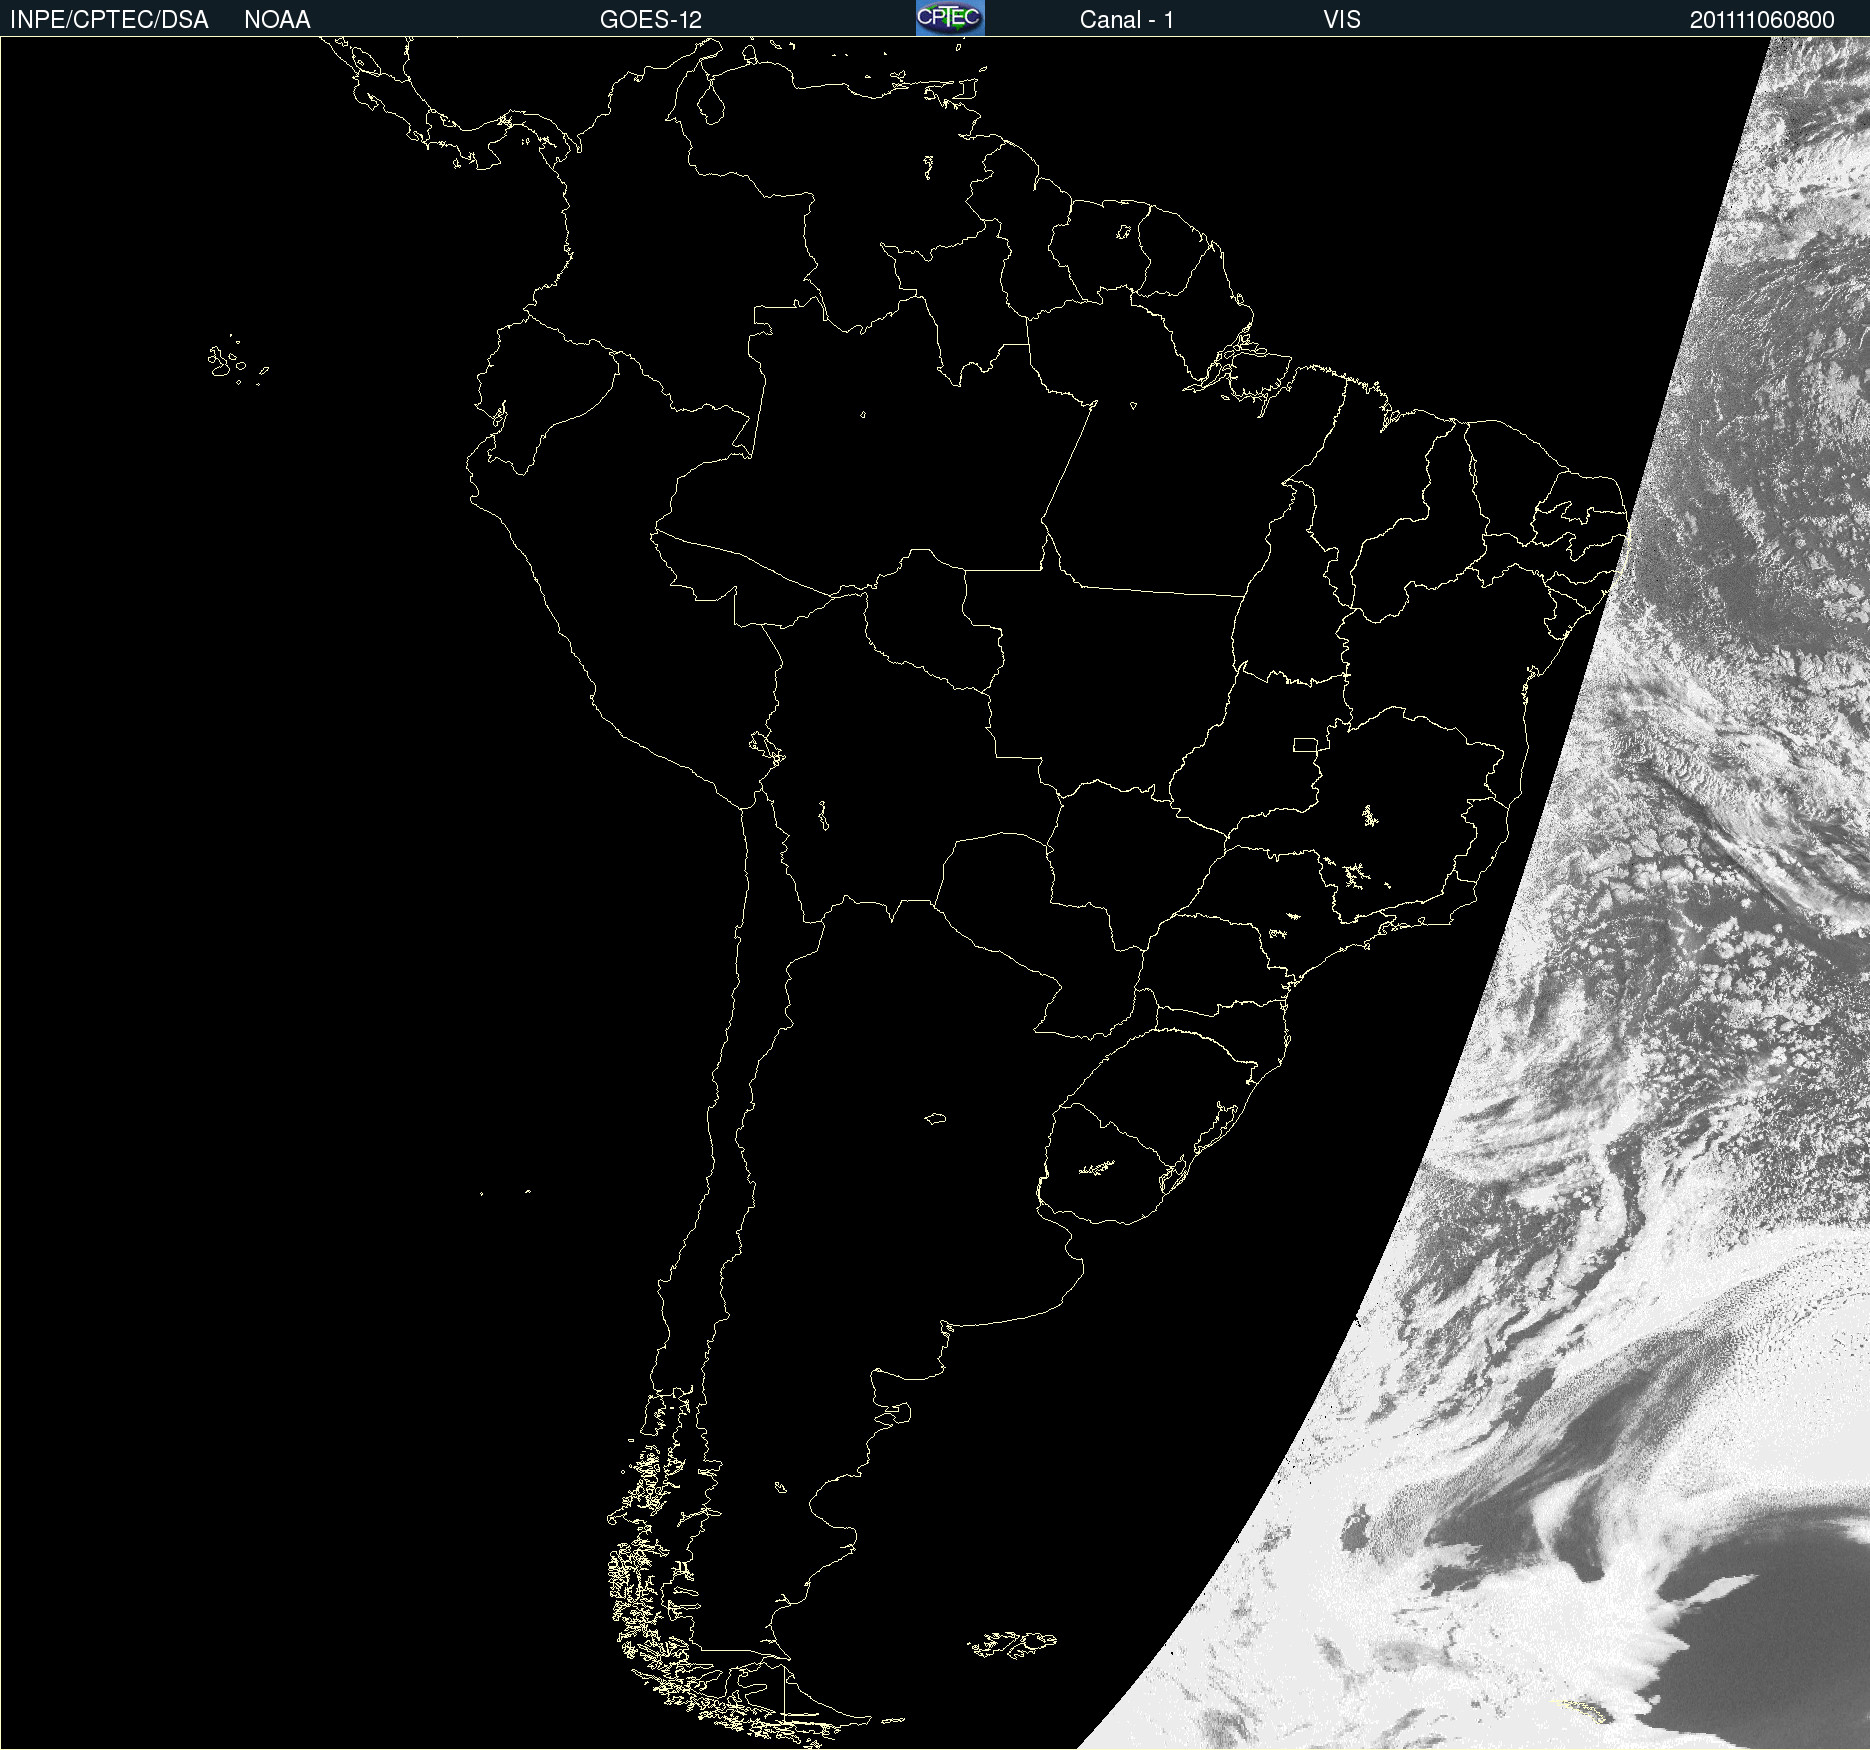The image size is (1870, 1750).
Task: Click the CPTEC logo in header
Action: coord(950,18)
